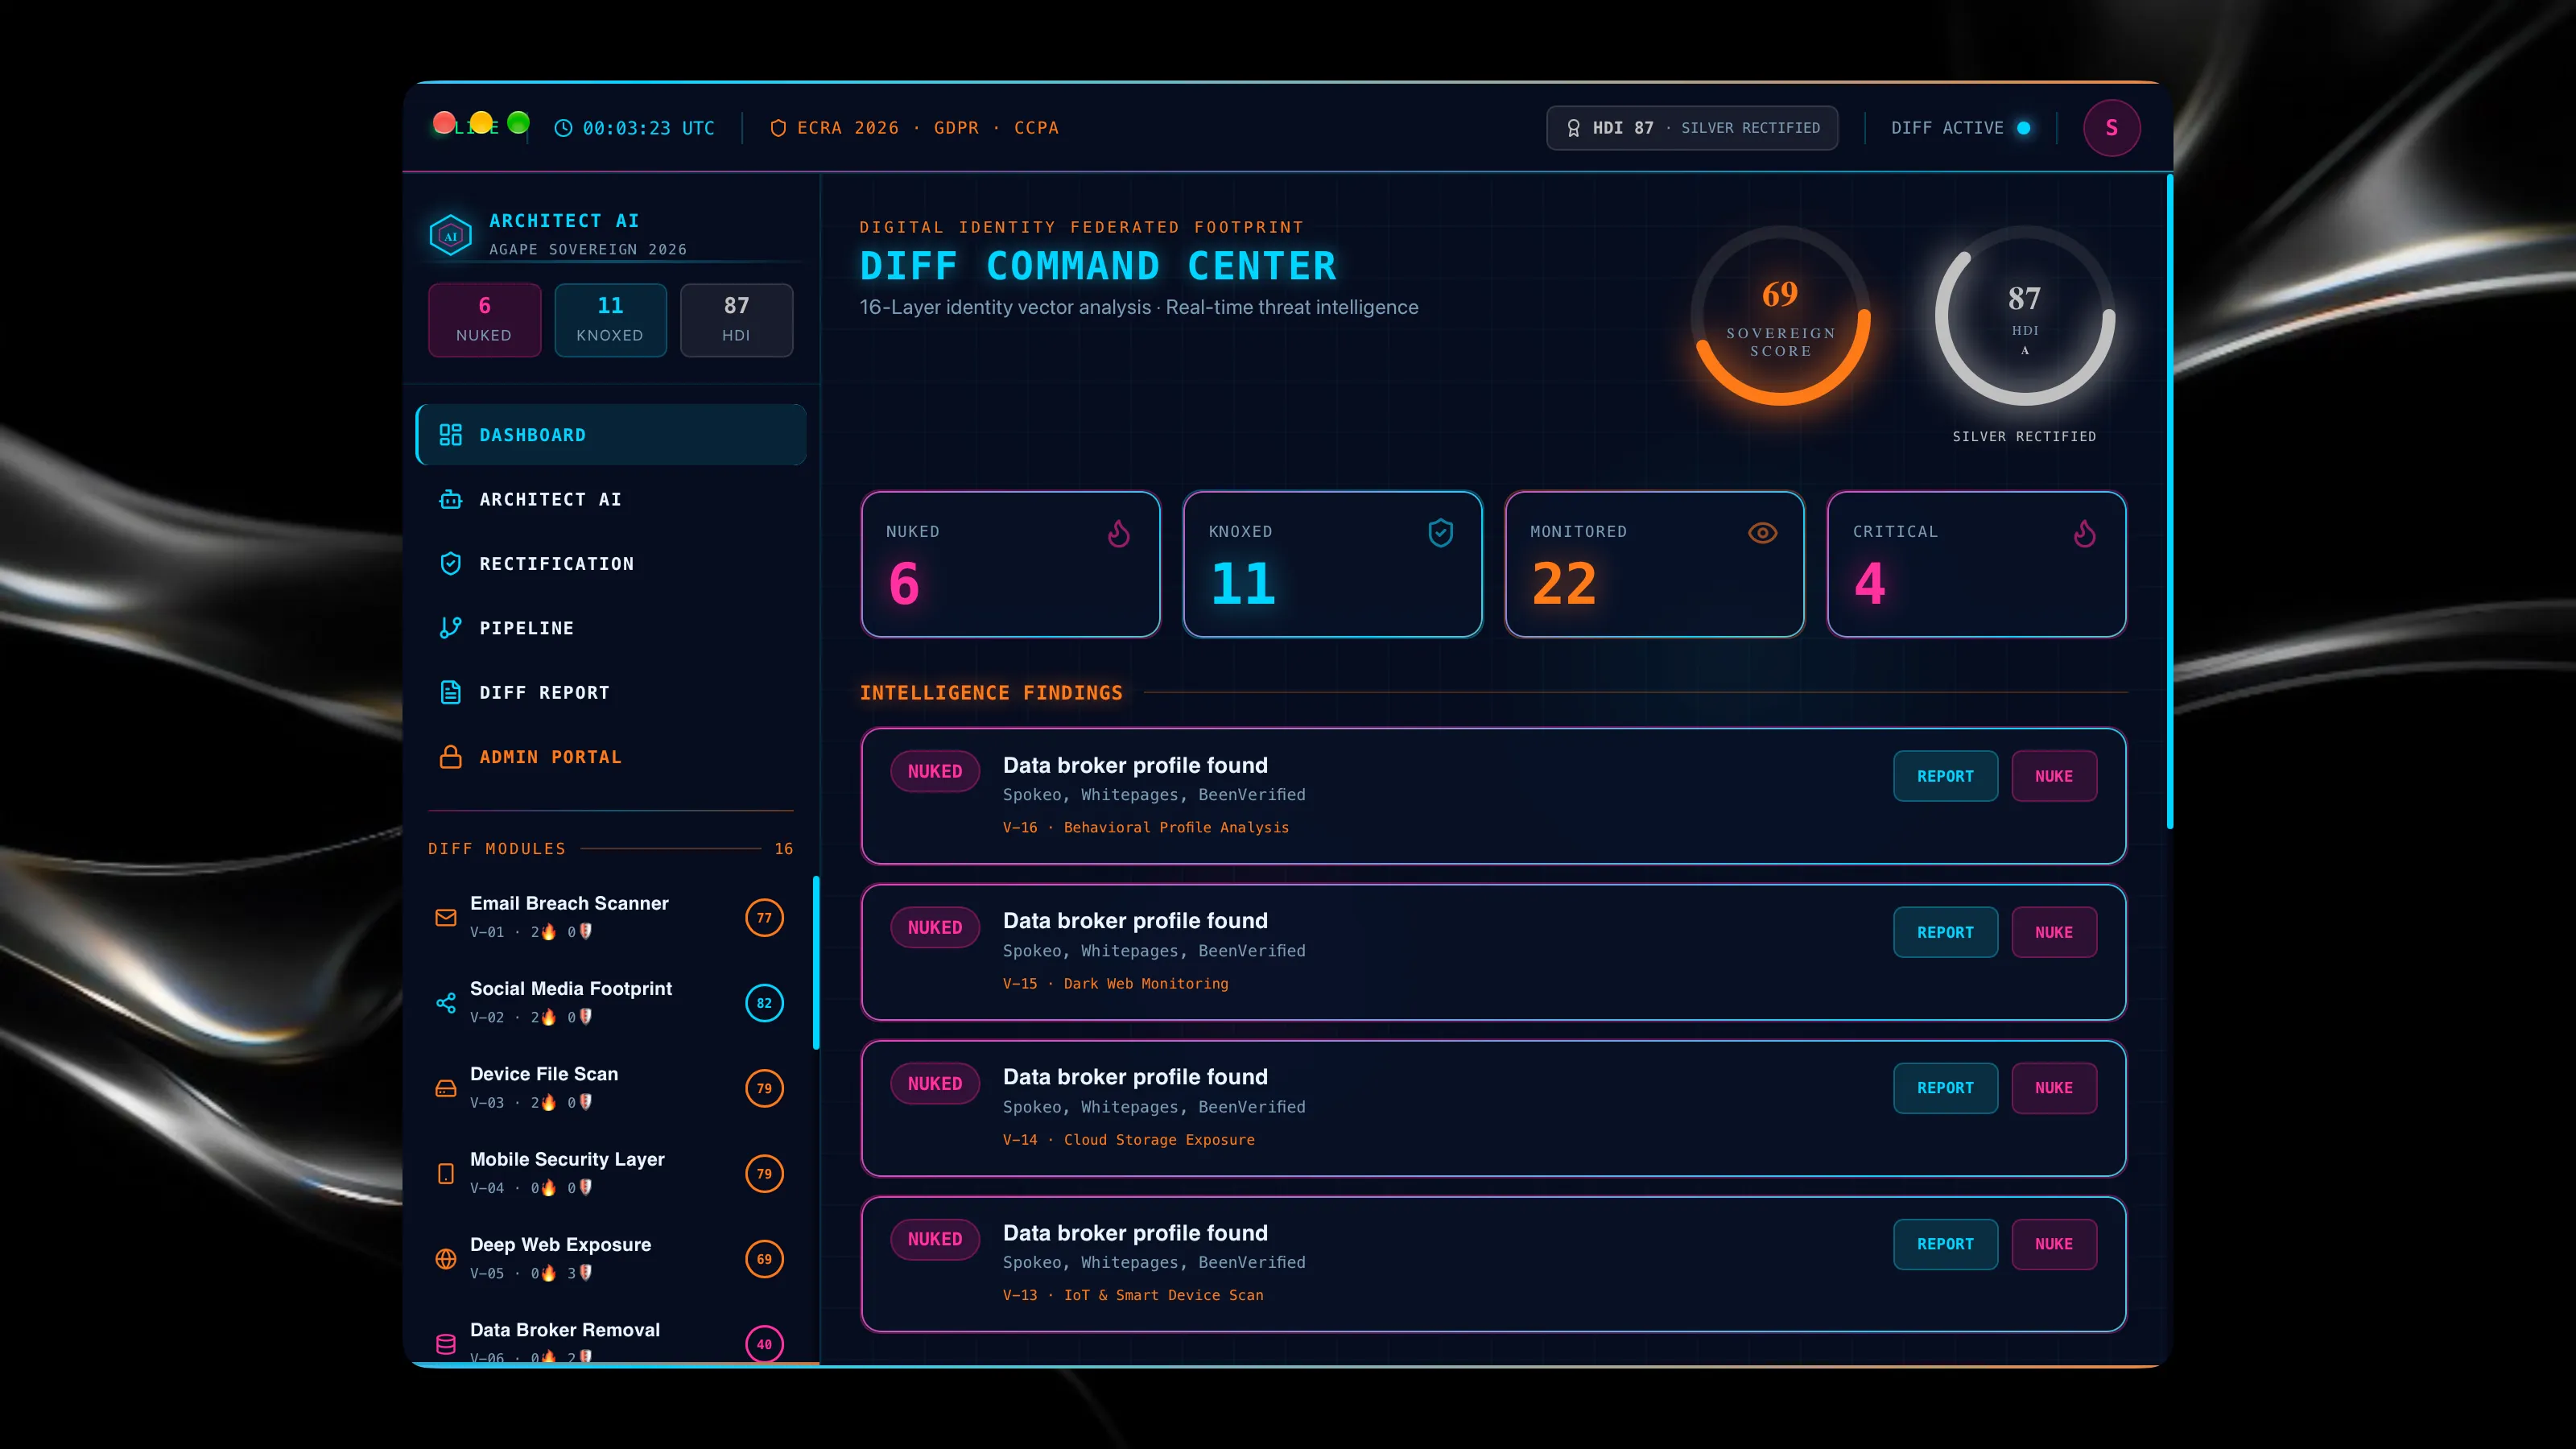Open the Pipeline page
Image resolution: width=2576 pixels, height=1449 pixels.
[611, 628]
